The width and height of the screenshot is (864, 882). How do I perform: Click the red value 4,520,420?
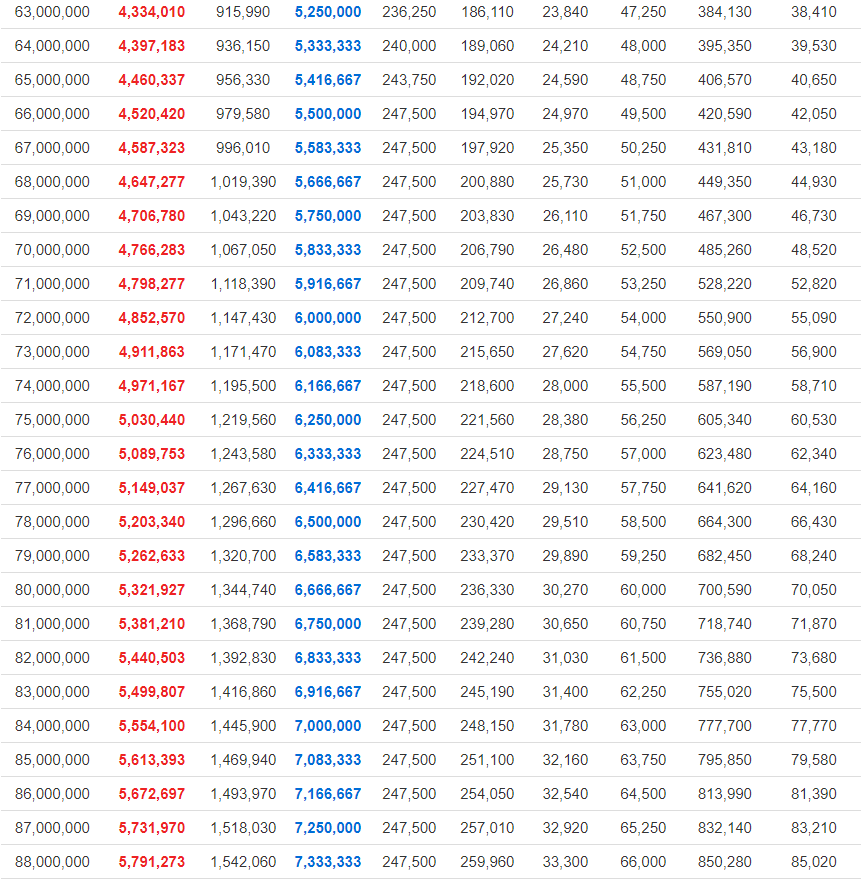[152, 114]
